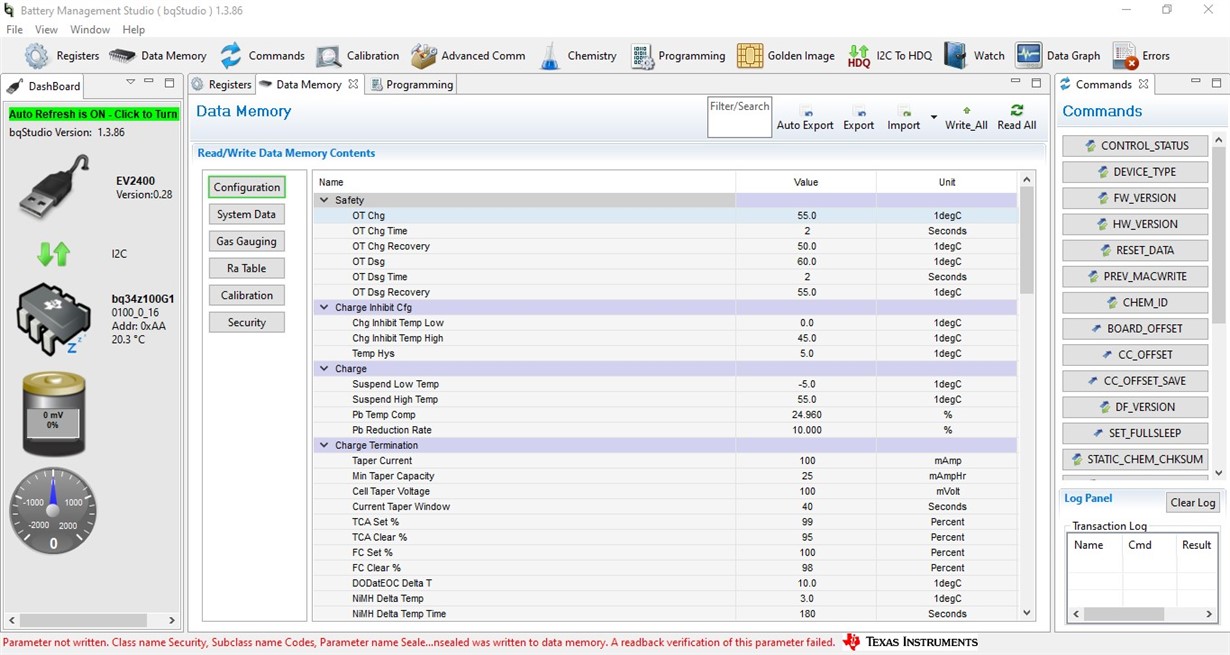Switch to the Registers tab
This screenshot has height=655, width=1230.
click(x=221, y=85)
